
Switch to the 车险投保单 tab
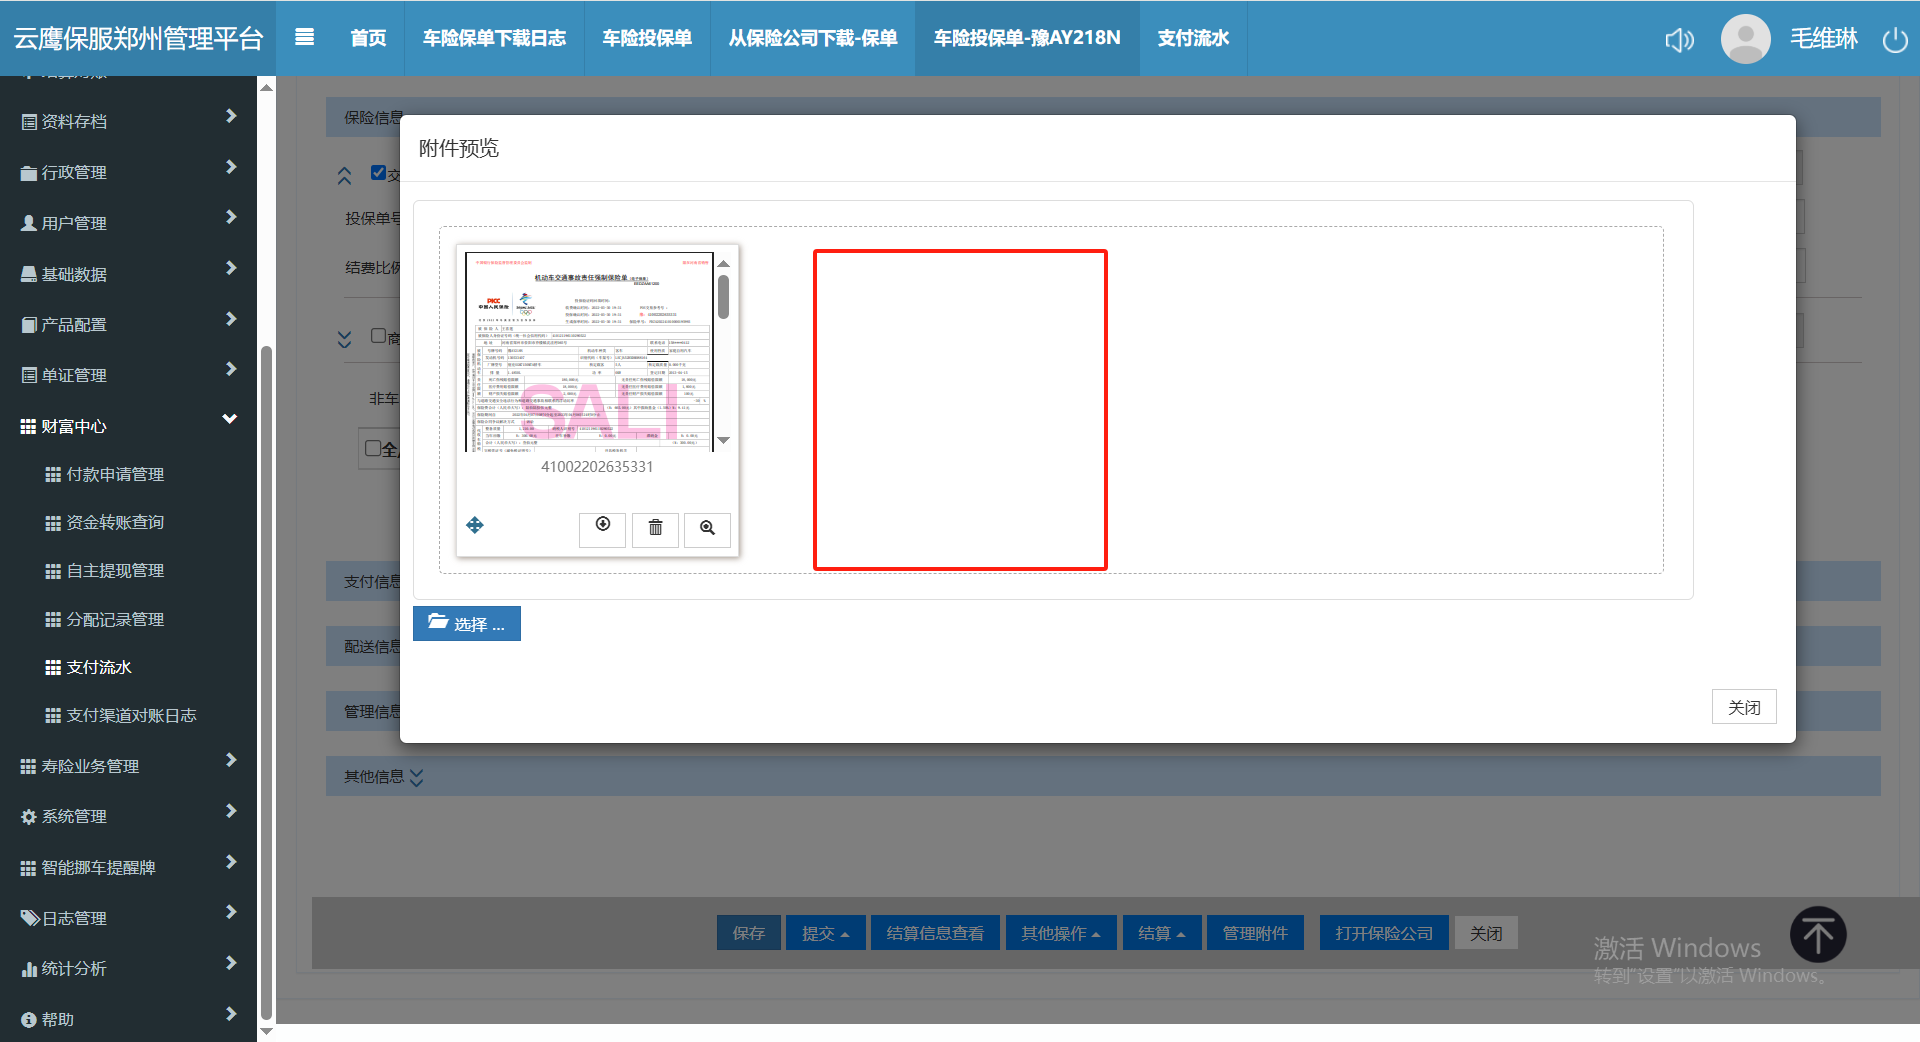[647, 38]
